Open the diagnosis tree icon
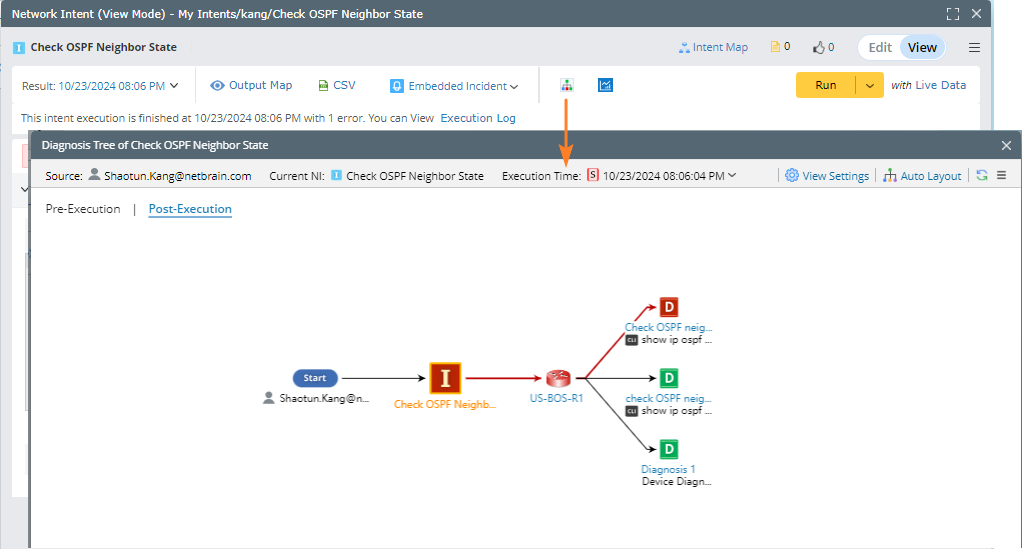 (567, 85)
